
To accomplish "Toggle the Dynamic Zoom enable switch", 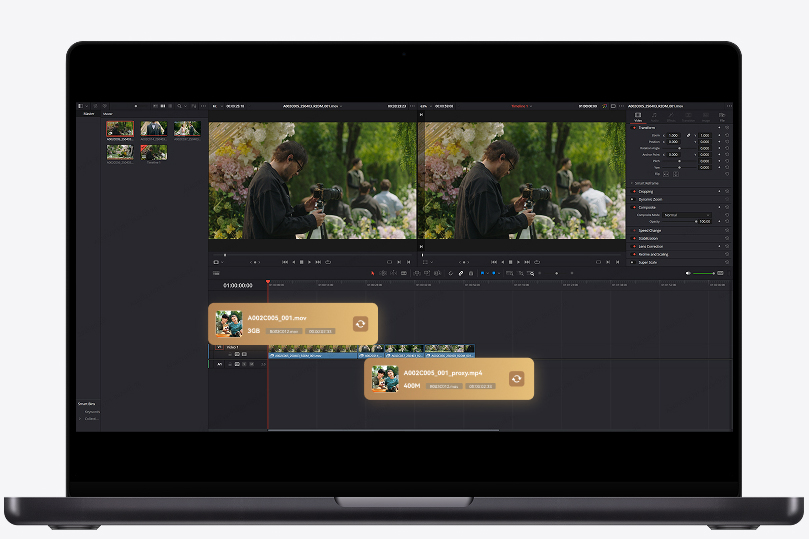I will click(x=634, y=199).
